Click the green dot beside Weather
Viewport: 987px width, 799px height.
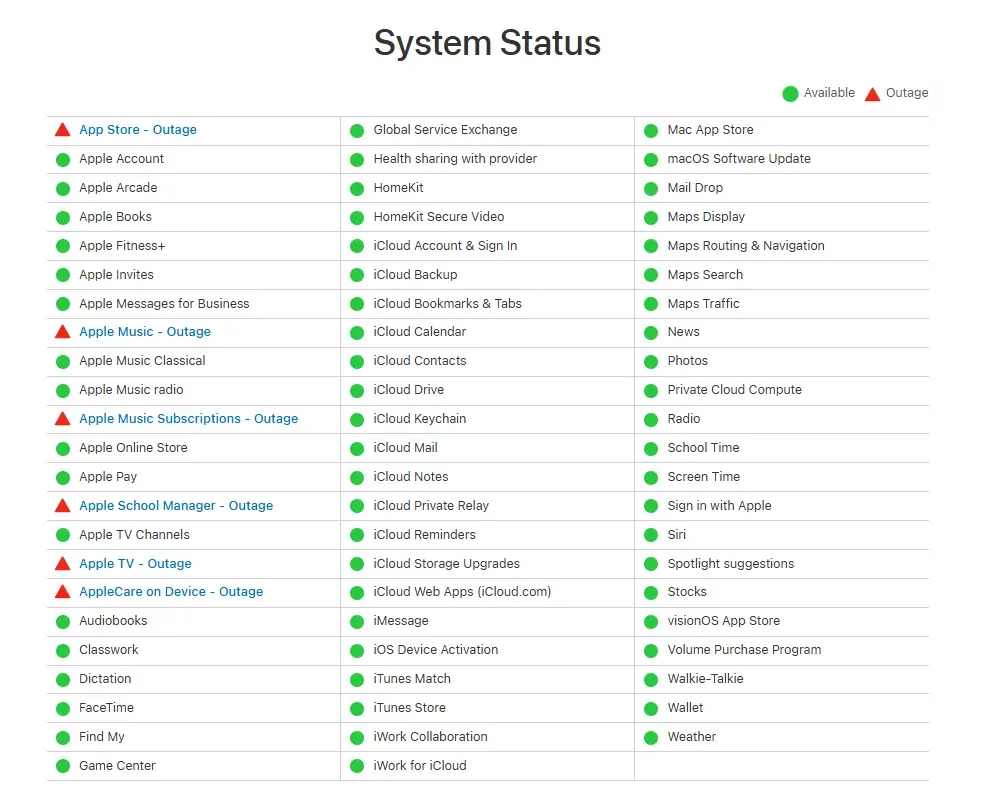coord(651,738)
